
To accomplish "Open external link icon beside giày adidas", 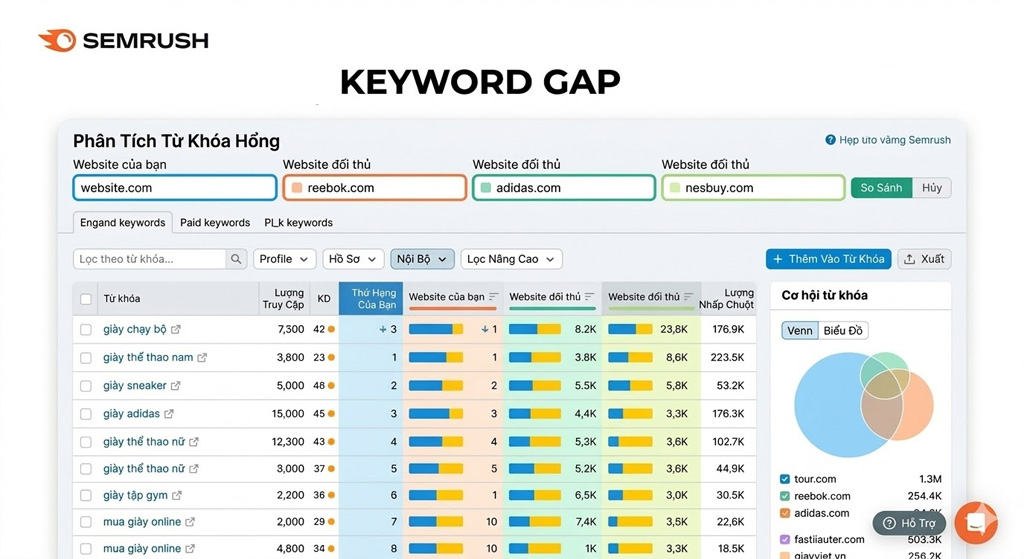I will click(169, 414).
